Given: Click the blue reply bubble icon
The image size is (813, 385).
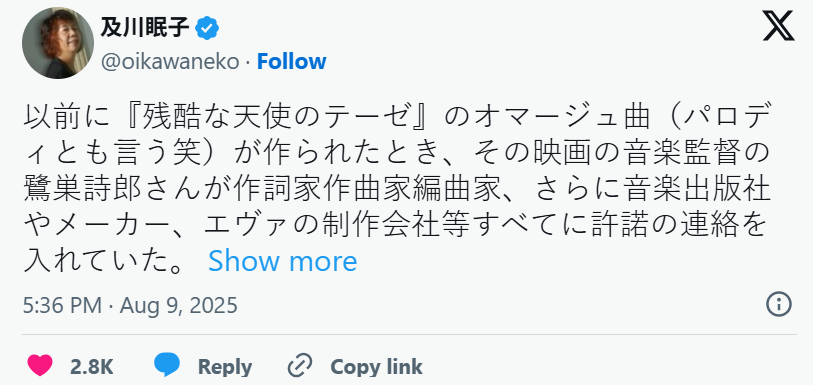Looking at the screenshot, I should [x=167, y=366].
